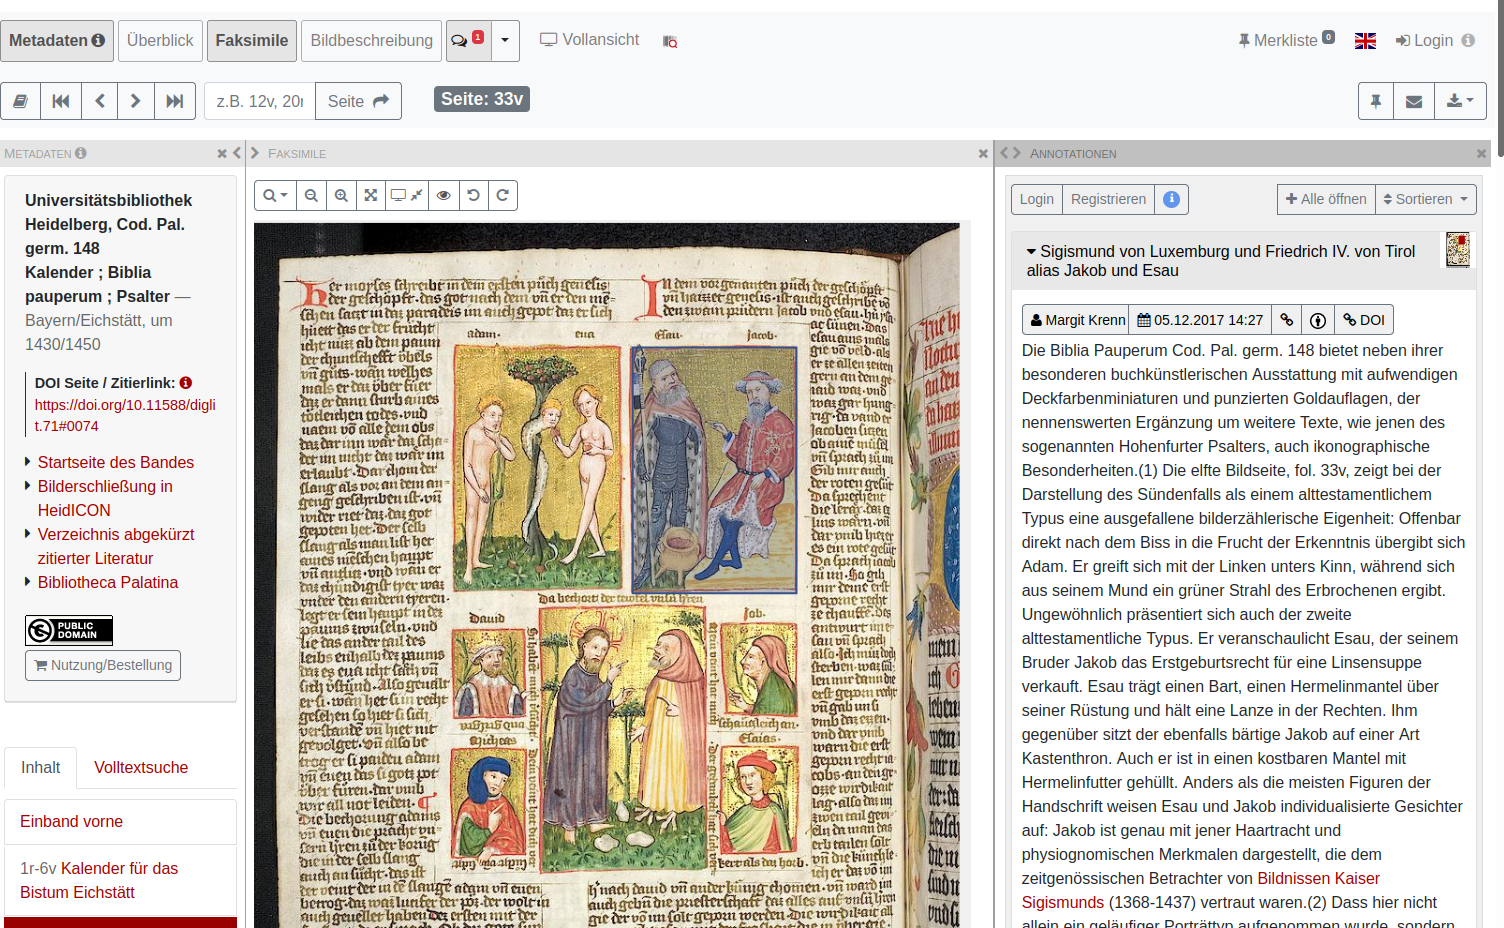
Task: Open the annotation thumbnail image
Action: (x=1458, y=250)
